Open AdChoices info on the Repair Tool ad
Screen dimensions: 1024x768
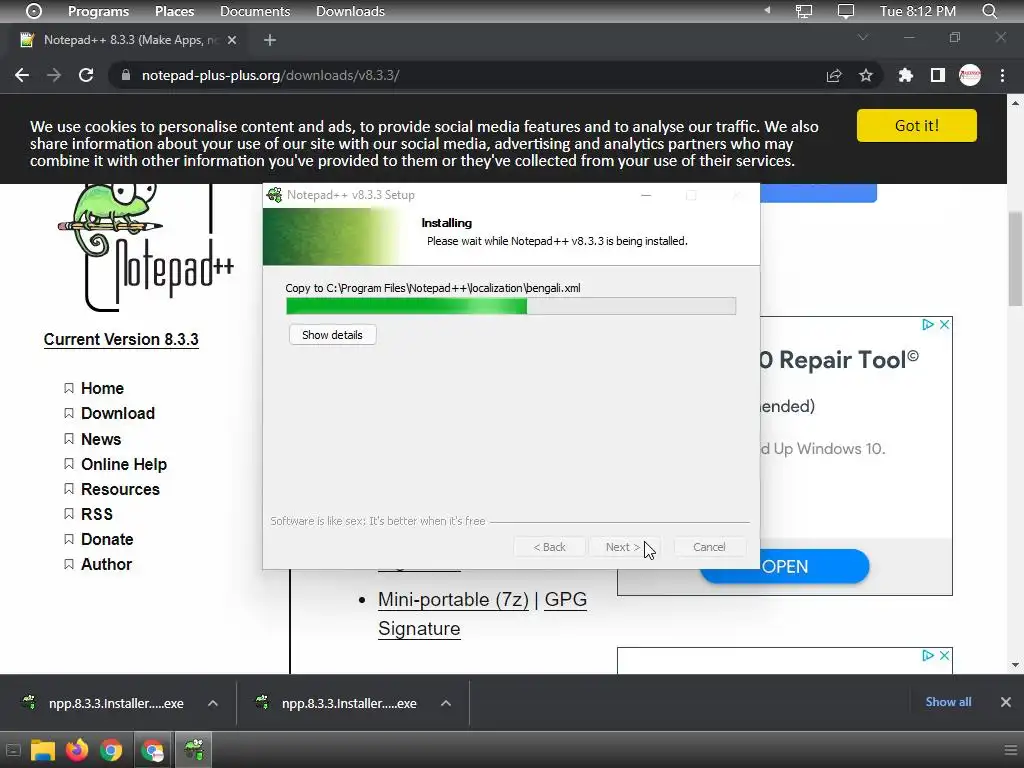tap(927, 325)
